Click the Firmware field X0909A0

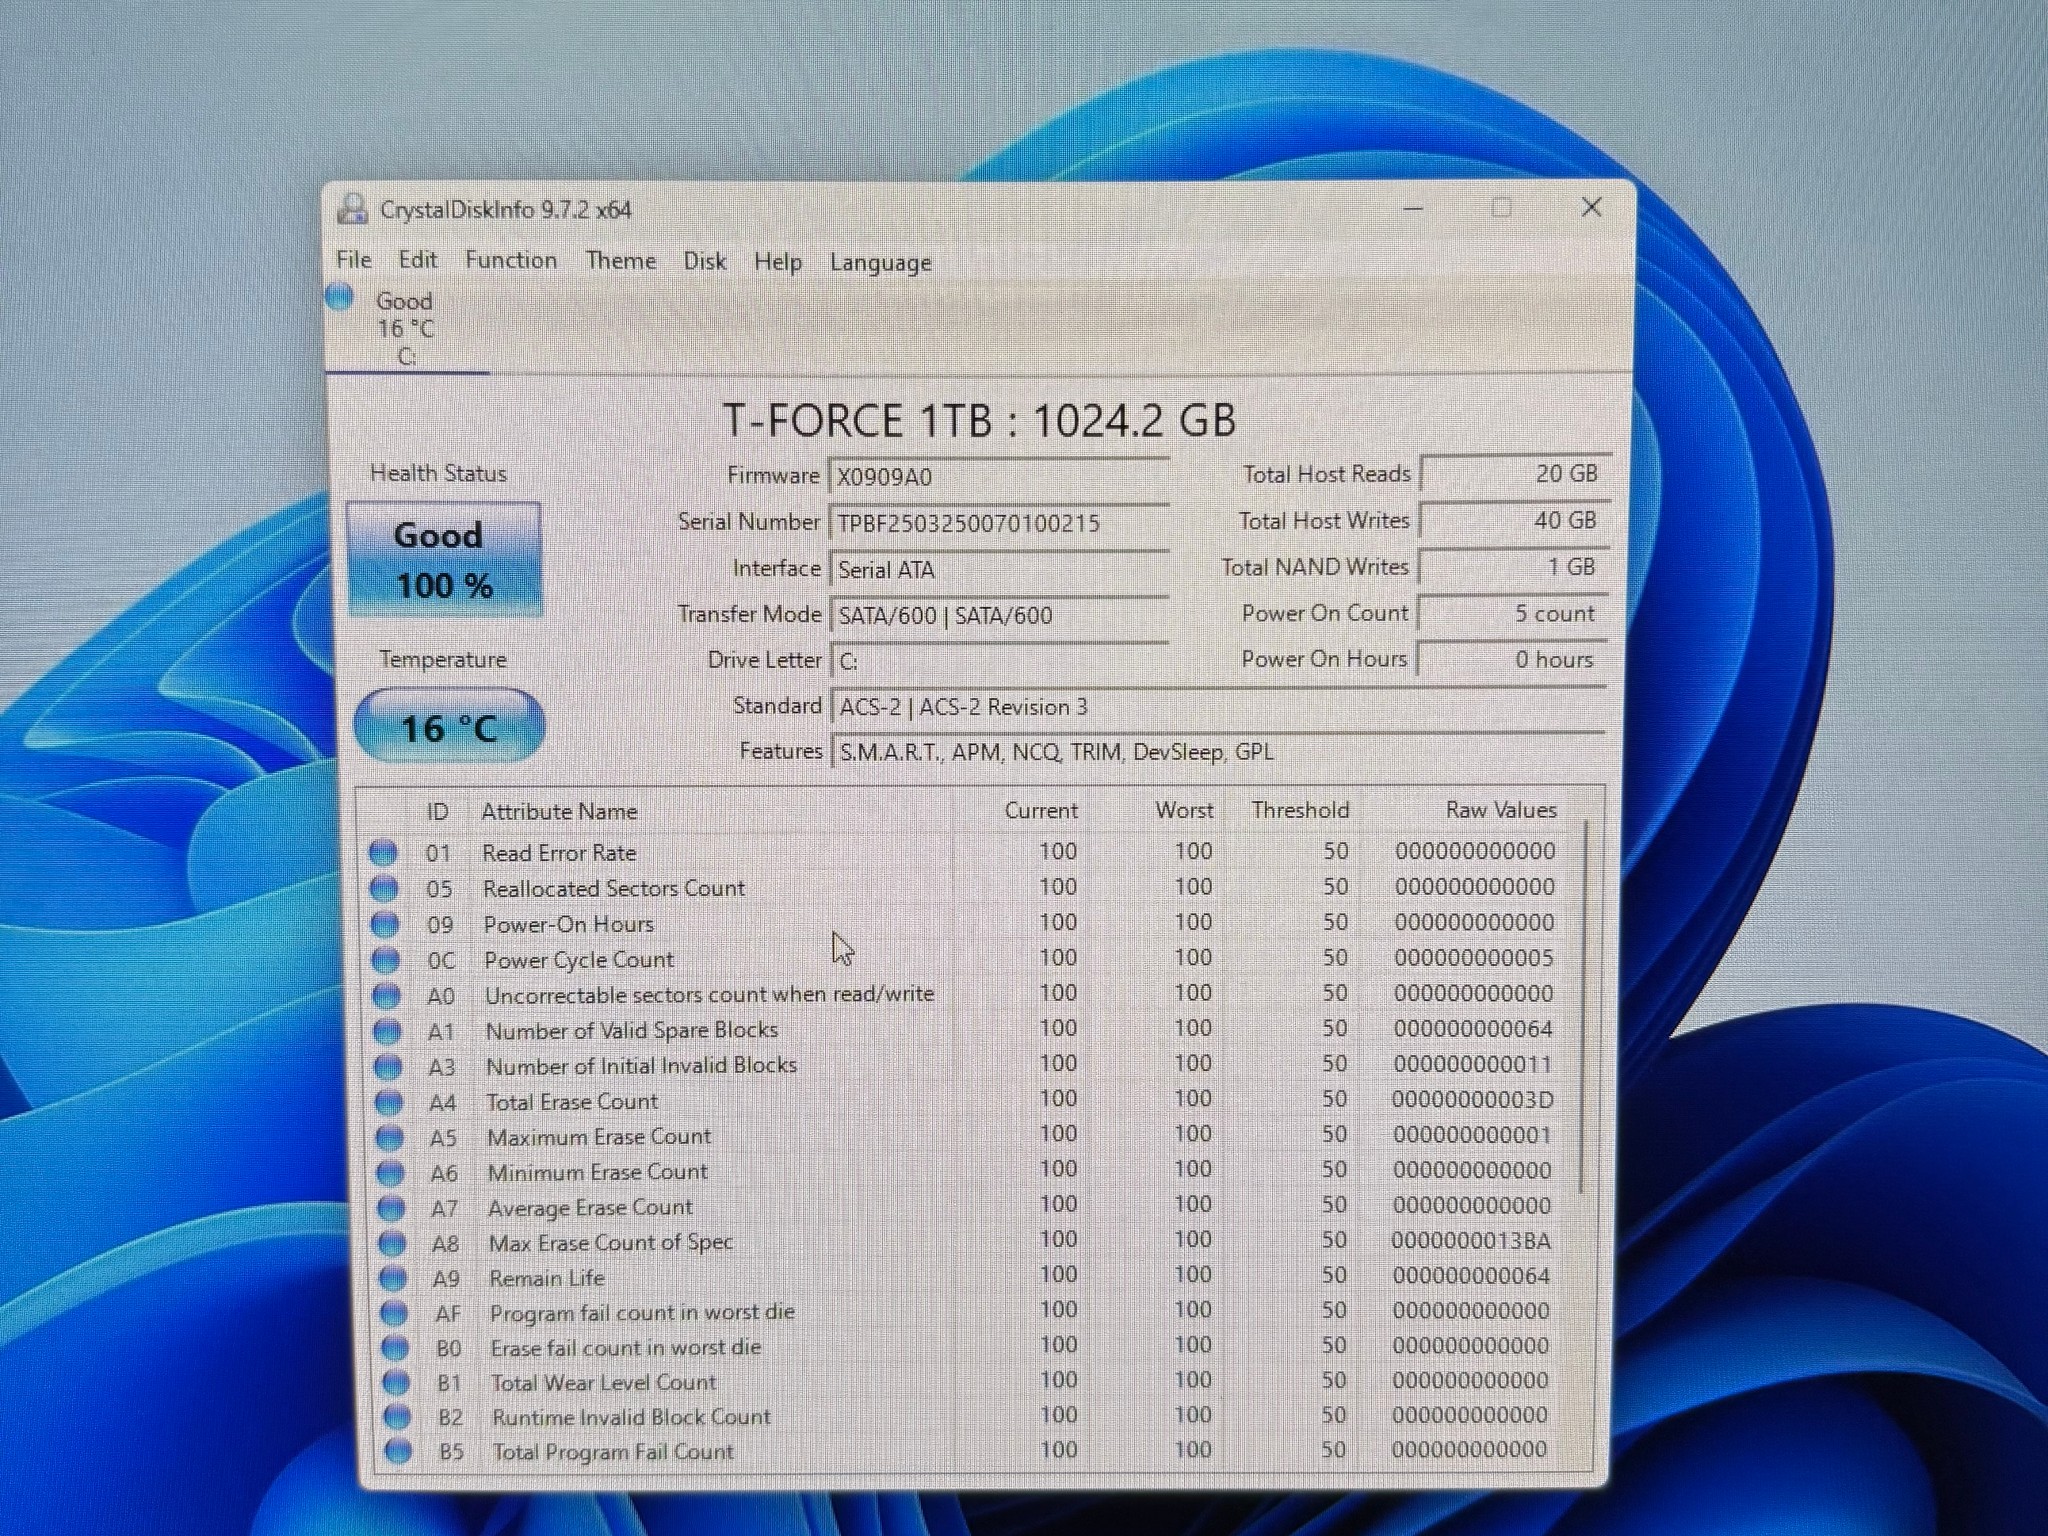click(x=999, y=476)
